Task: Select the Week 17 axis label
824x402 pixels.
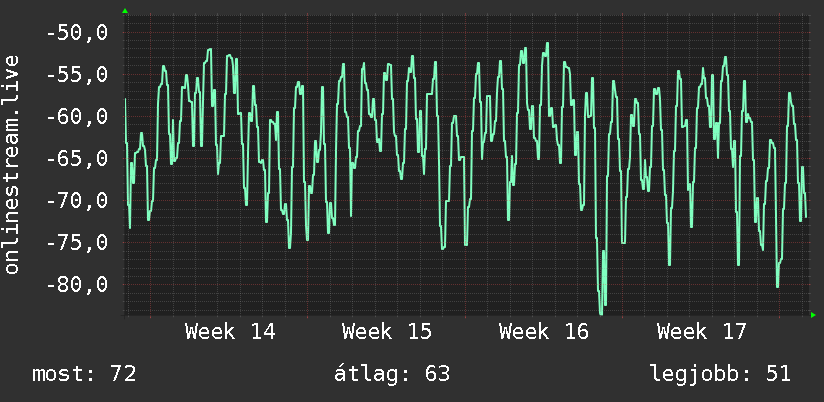Action: coord(702,332)
